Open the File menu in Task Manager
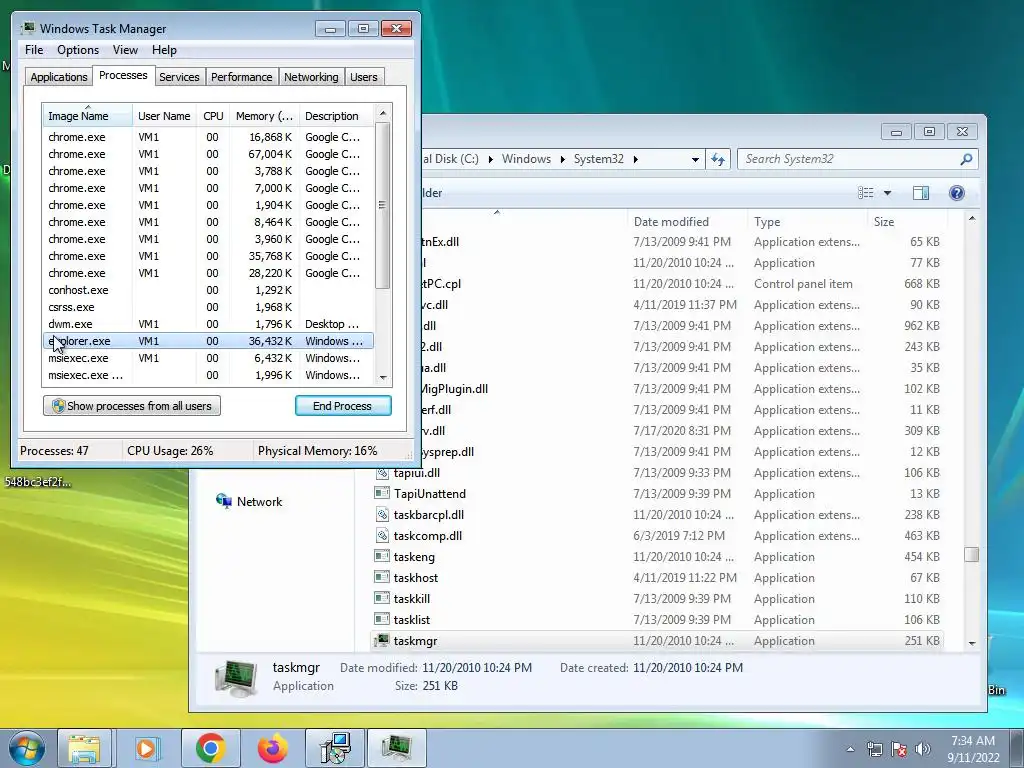 click(34, 50)
